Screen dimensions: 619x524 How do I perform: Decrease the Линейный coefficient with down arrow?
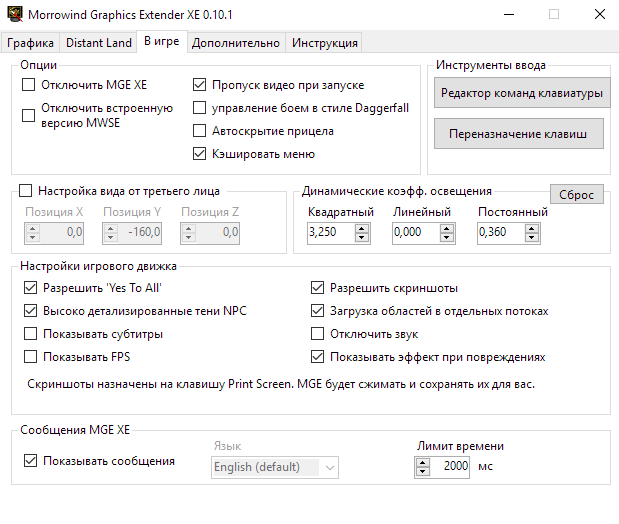pos(447,237)
